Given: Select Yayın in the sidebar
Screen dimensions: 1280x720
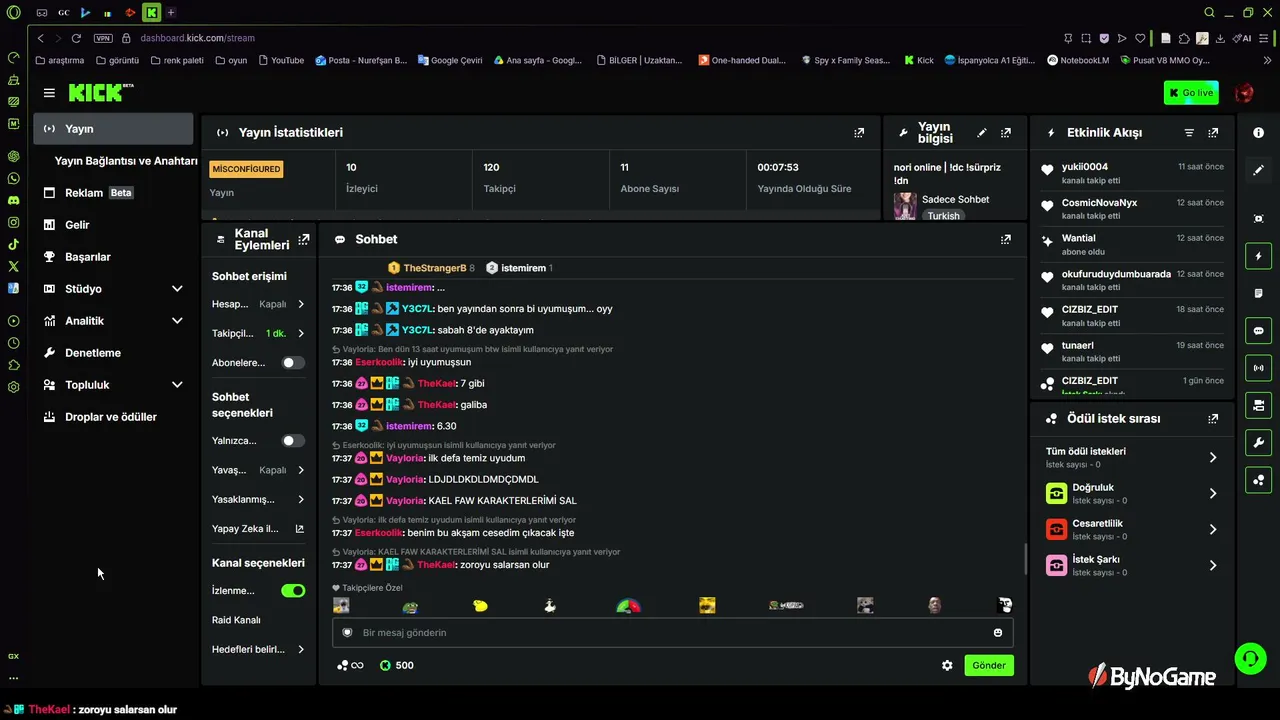Looking at the screenshot, I should (114, 129).
